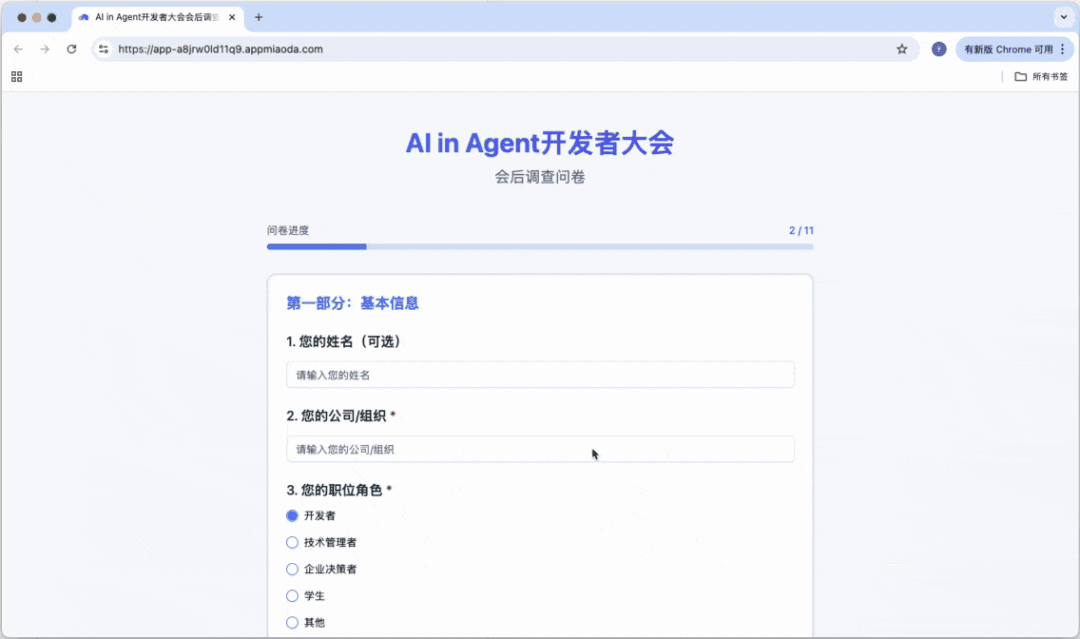The image size is (1080, 639).
Task: Click the 会后调查问卷 subtitle
Action: point(540,177)
